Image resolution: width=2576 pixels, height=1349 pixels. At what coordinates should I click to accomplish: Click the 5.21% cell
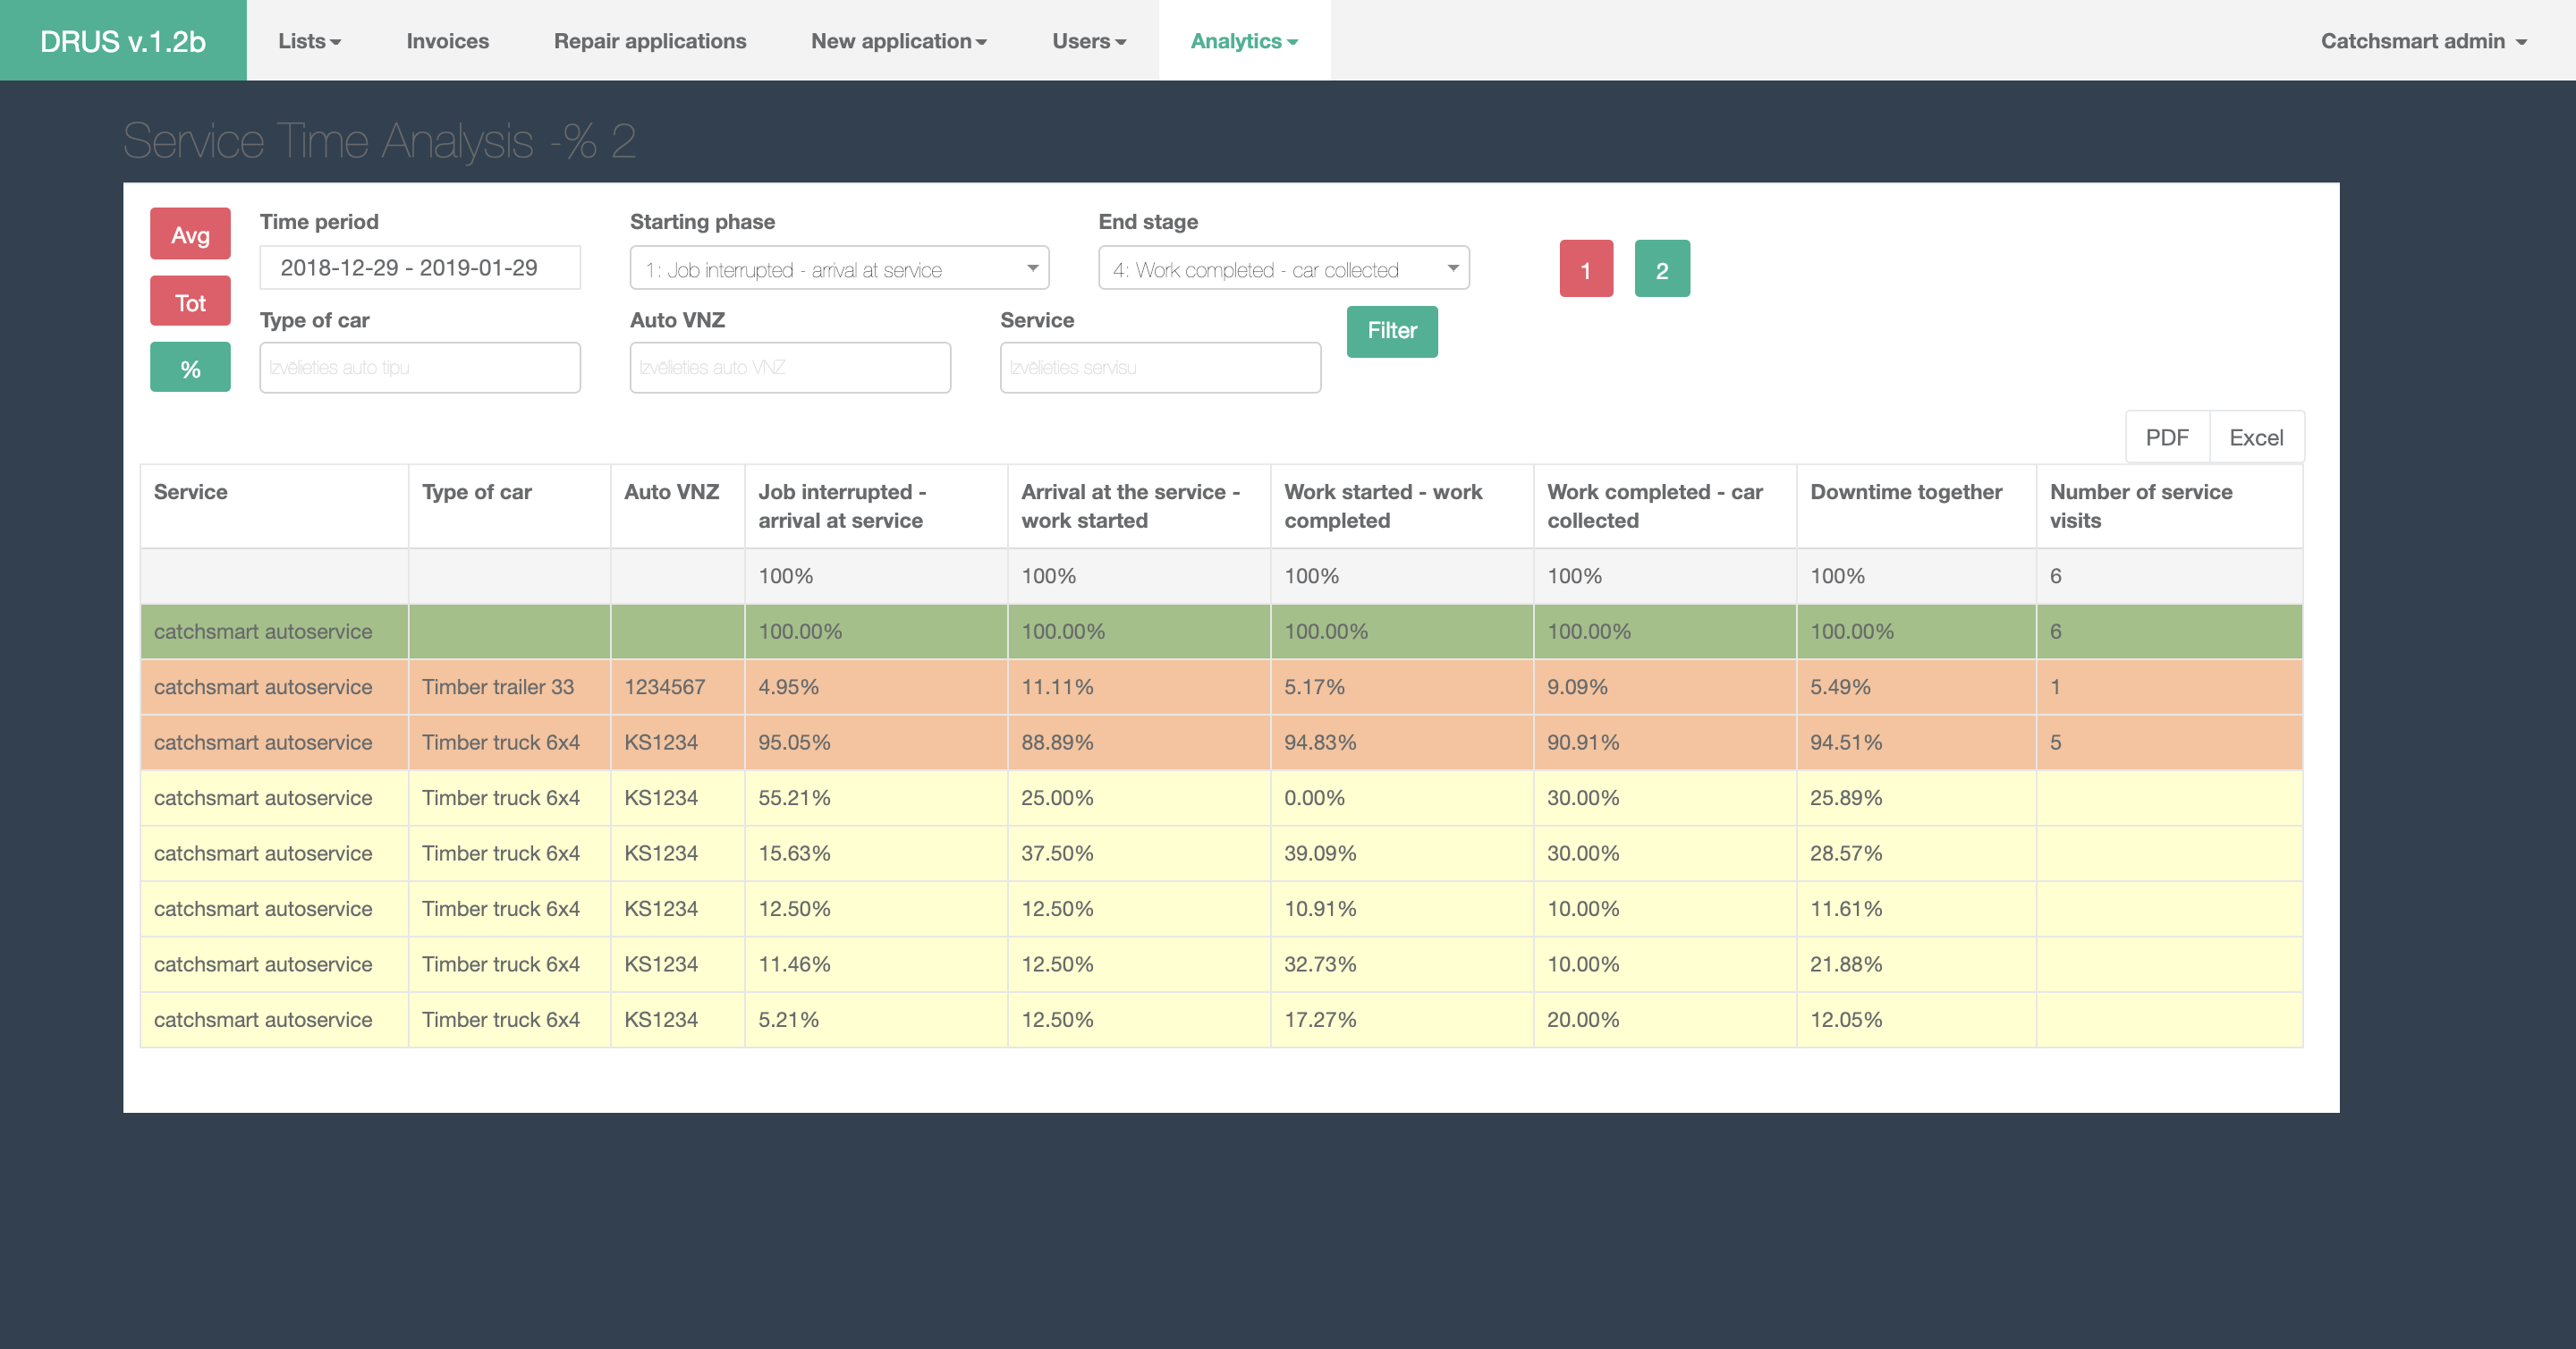click(875, 1020)
